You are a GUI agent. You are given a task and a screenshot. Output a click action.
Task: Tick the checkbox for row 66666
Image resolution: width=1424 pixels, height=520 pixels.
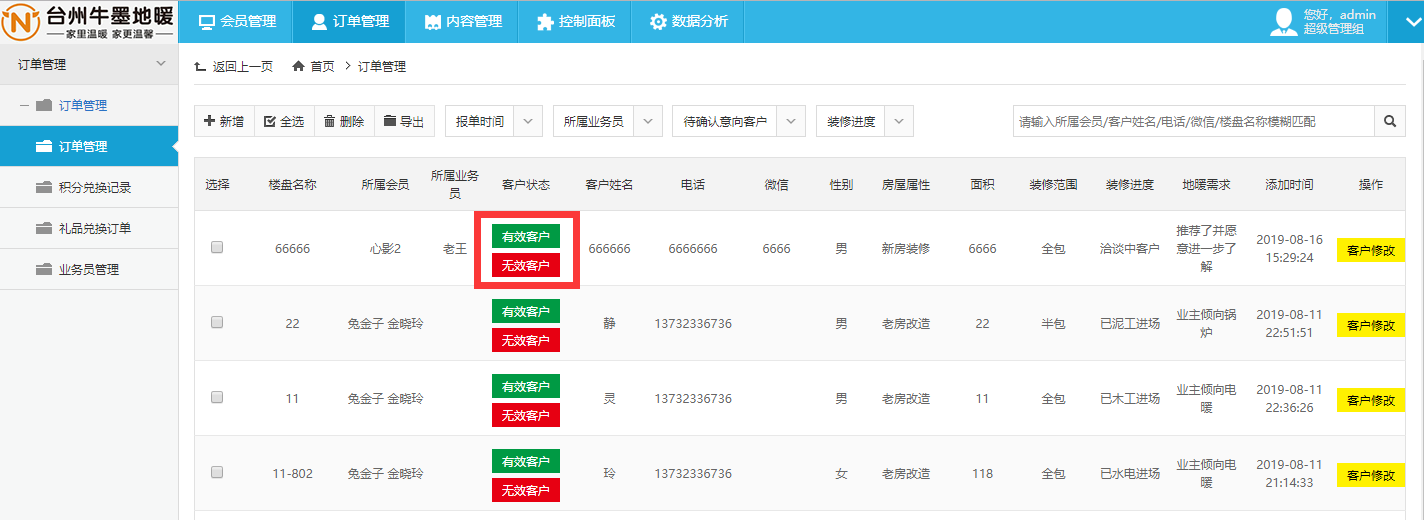217,247
